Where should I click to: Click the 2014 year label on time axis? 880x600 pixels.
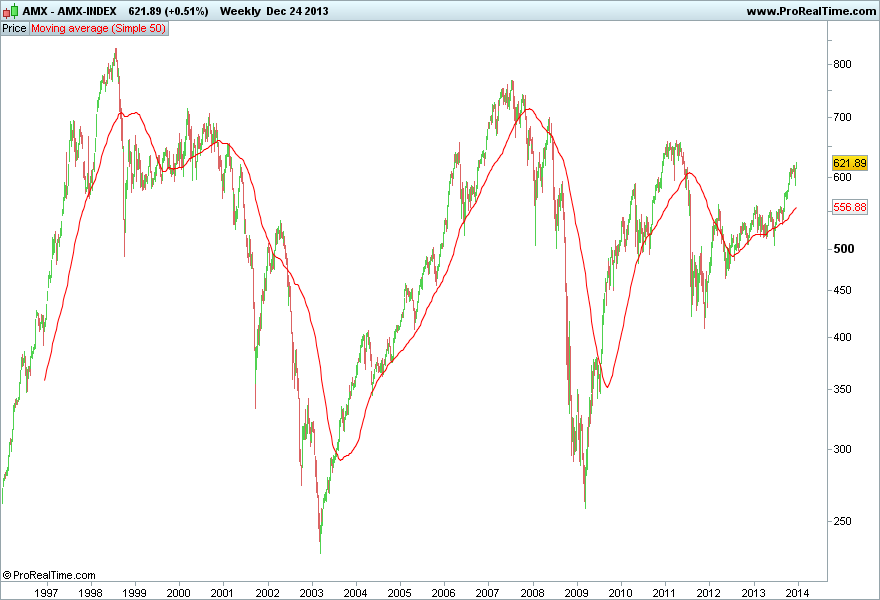(797, 593)
